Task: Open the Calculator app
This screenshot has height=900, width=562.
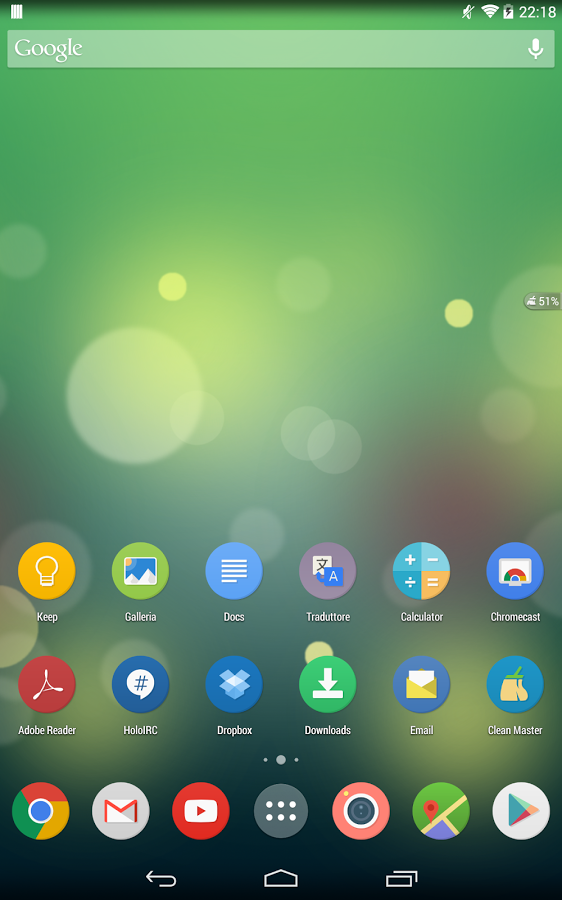Action: pyautogui.click(x=421, y=571)
